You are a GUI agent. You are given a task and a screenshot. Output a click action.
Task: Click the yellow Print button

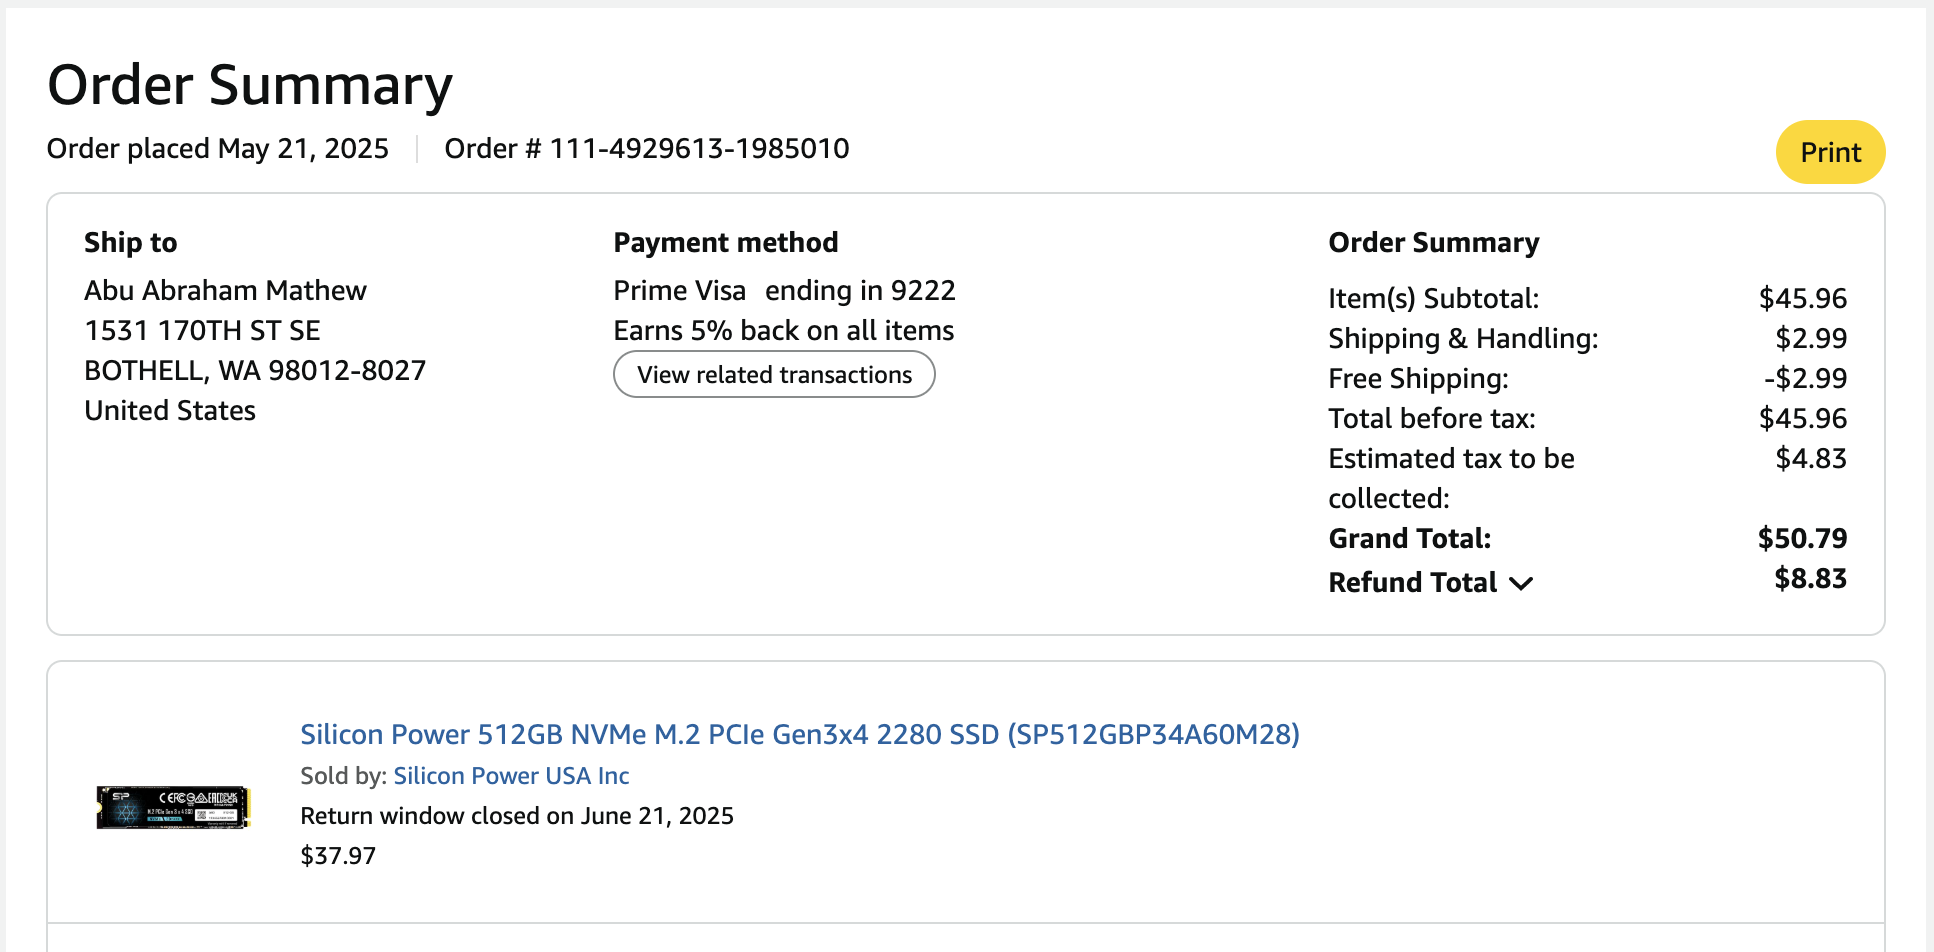pos(1829,152)
